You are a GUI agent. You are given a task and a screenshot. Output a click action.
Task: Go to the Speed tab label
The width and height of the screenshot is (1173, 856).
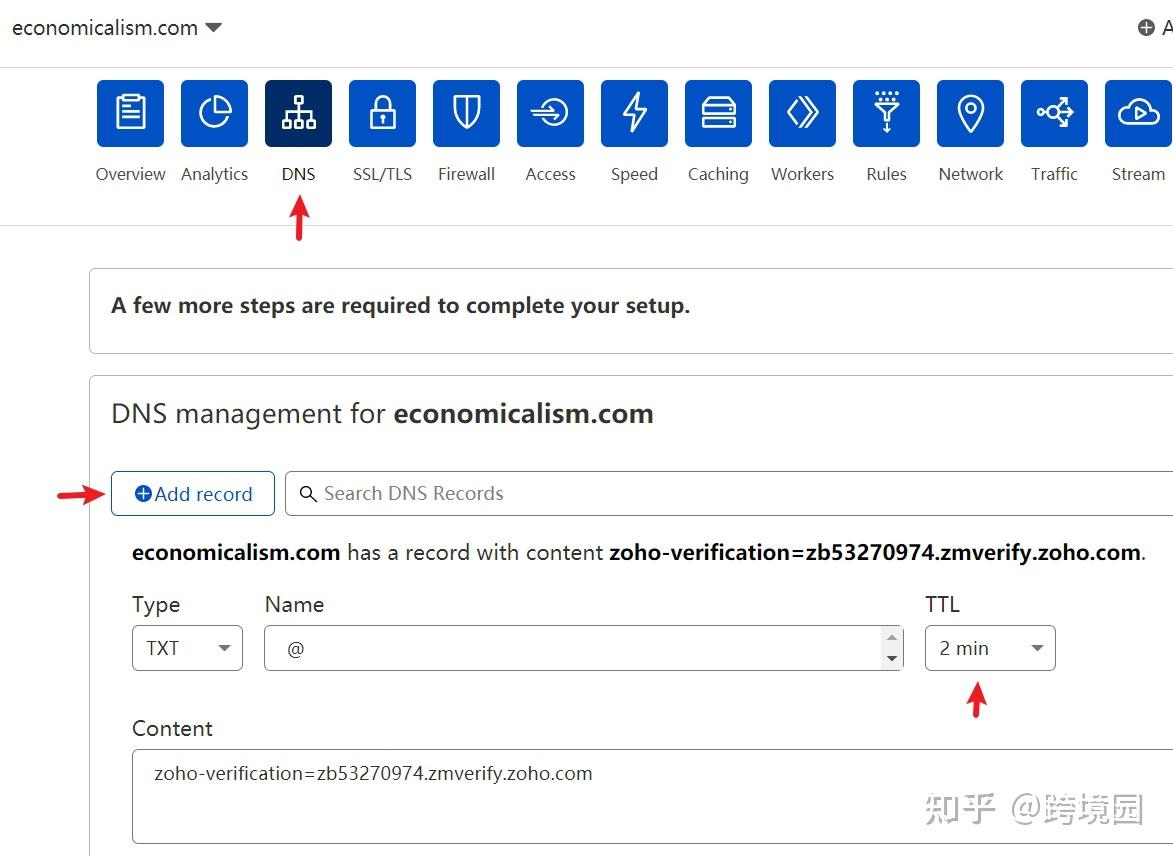(x=634, y=174)
